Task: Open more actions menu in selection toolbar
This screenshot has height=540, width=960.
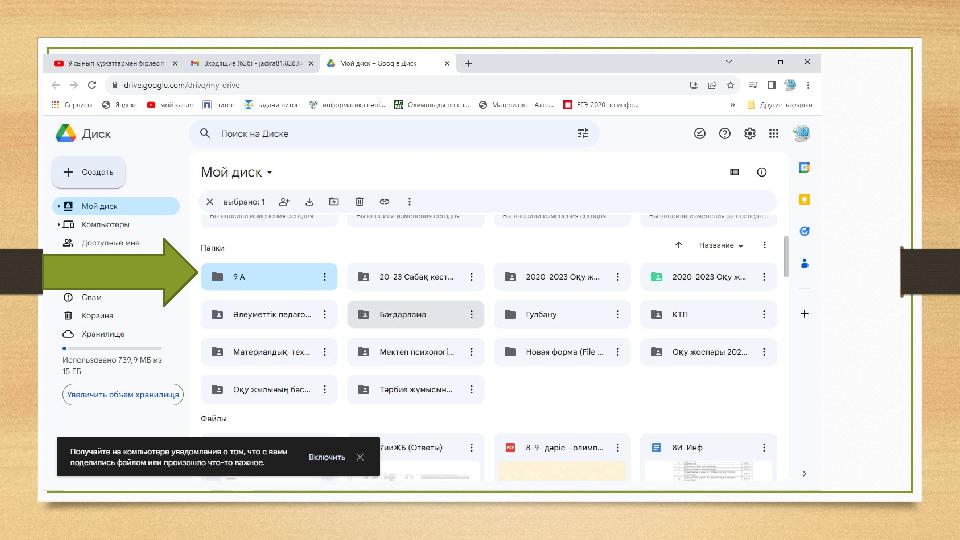Action: [x=409, y=201]
